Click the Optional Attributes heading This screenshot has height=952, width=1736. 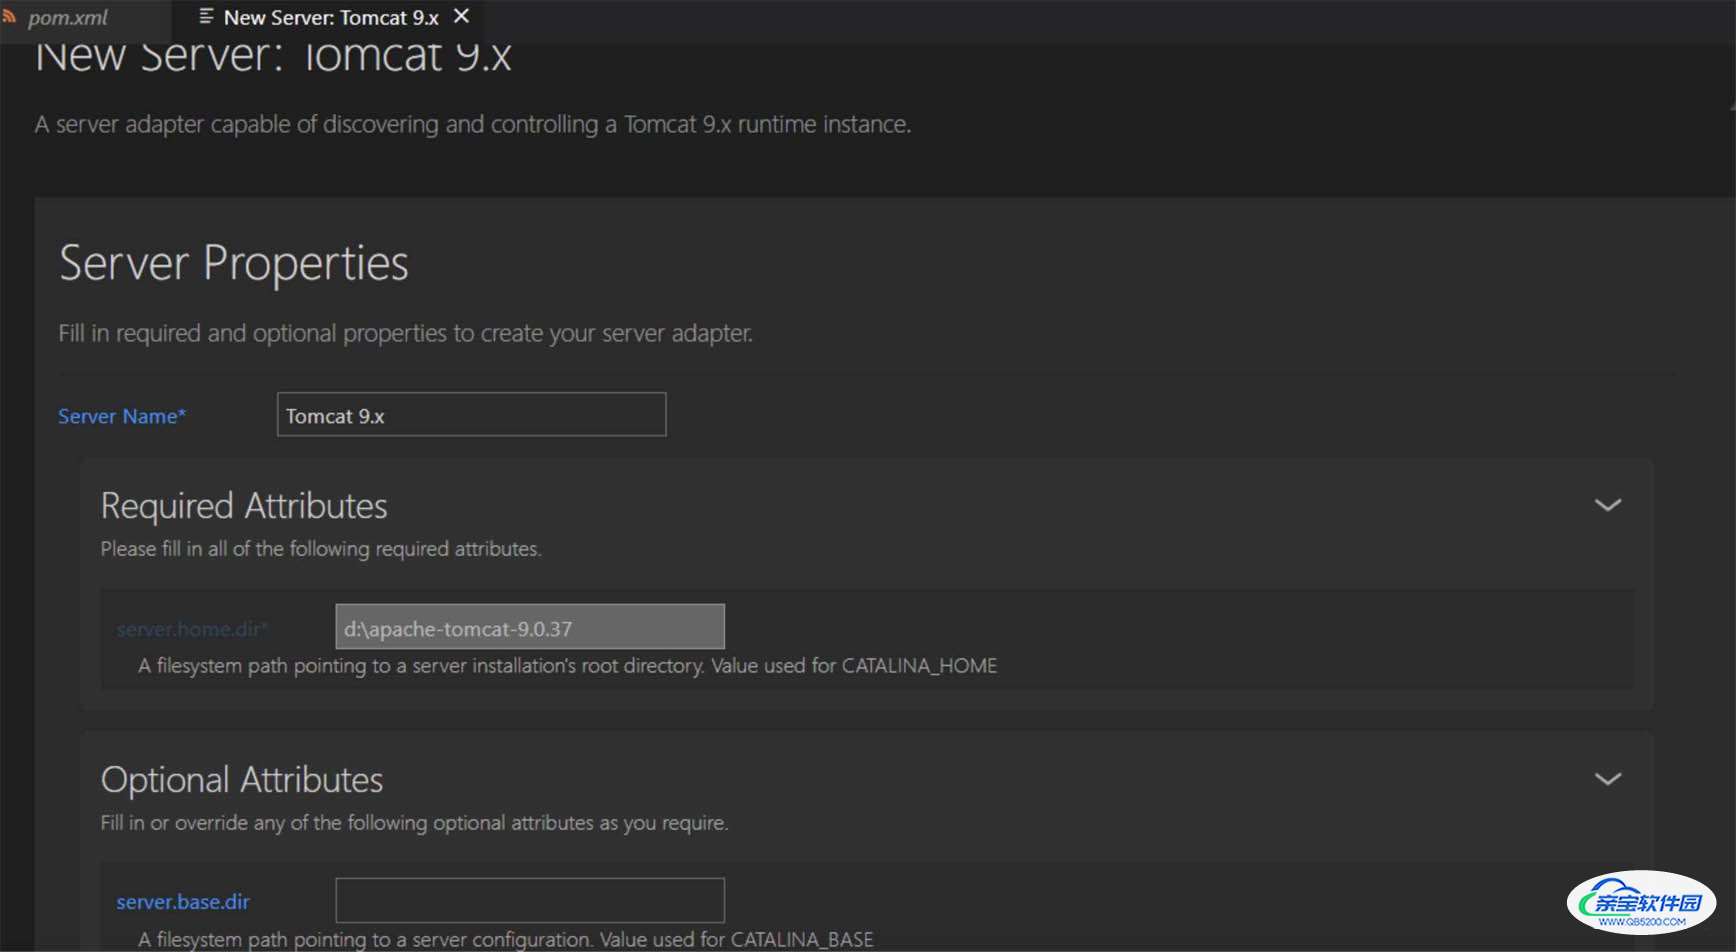(242, 780)
